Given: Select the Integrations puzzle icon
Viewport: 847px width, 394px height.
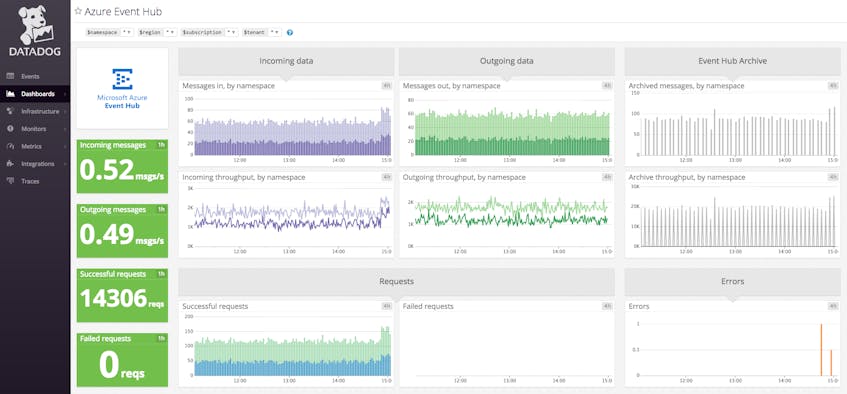Looking at the screenshot, I should (10, 163).
